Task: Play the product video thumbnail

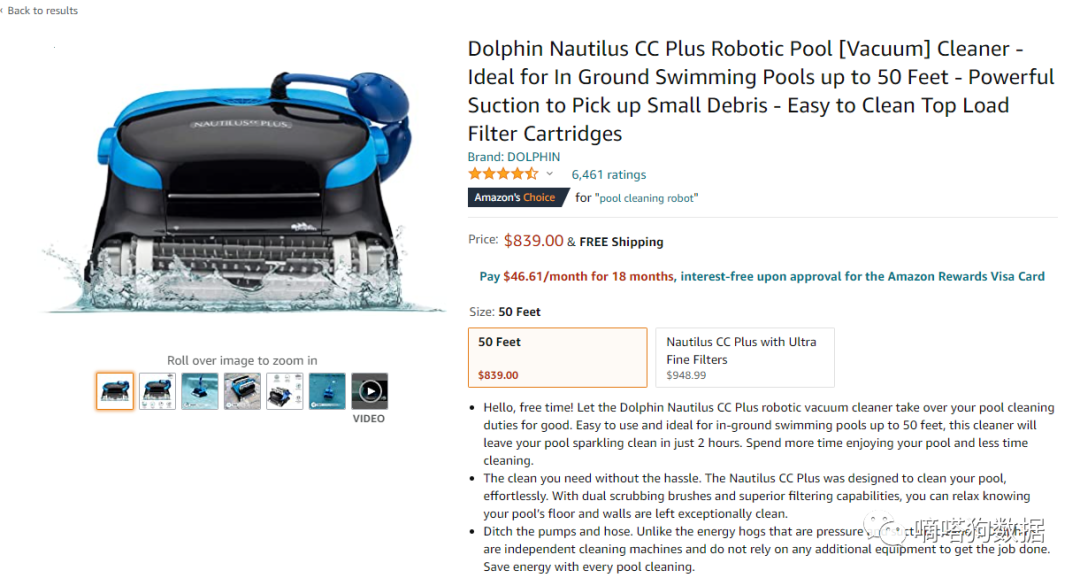Action: (370, 391)
